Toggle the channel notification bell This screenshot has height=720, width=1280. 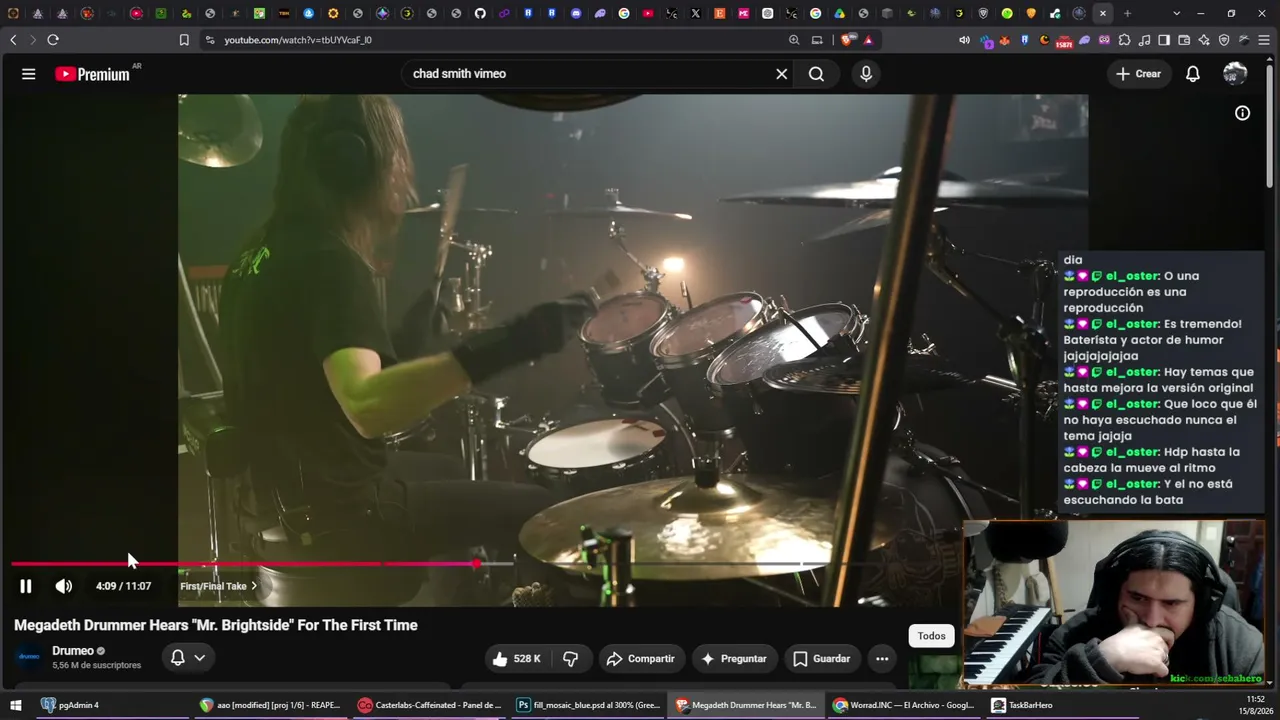pos(177,658)
